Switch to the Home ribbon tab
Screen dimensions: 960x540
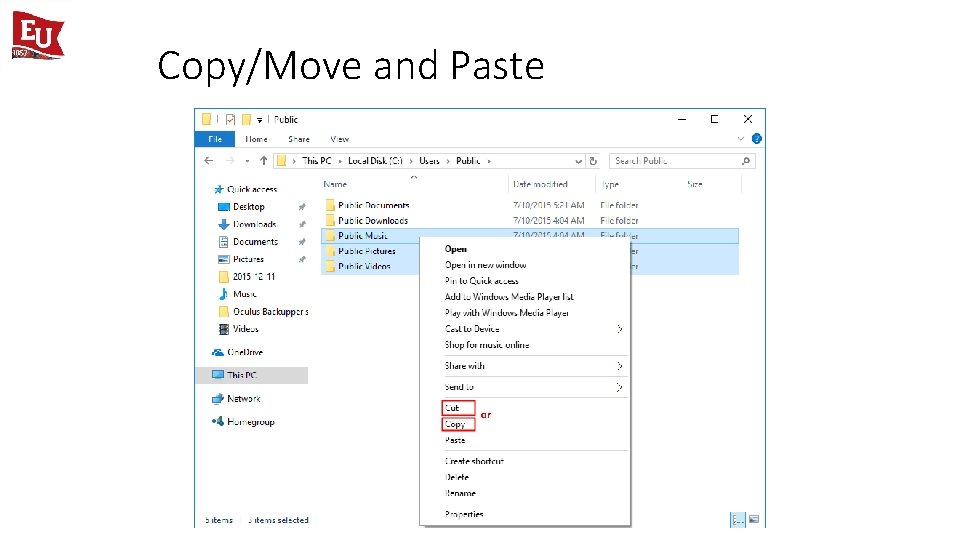click(x=256, y=139)
